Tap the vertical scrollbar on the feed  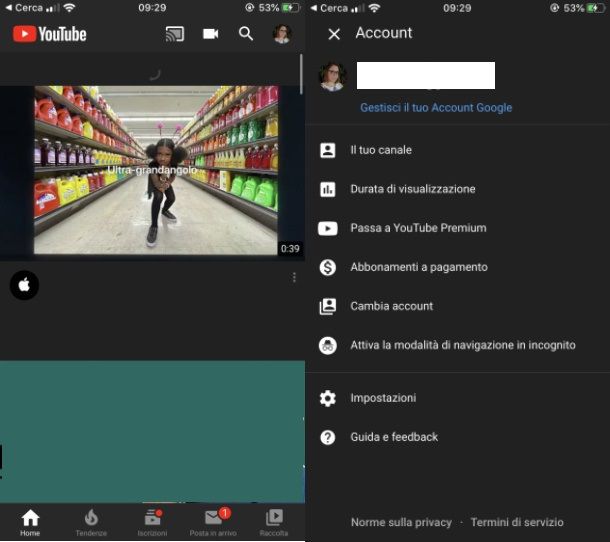301,74
